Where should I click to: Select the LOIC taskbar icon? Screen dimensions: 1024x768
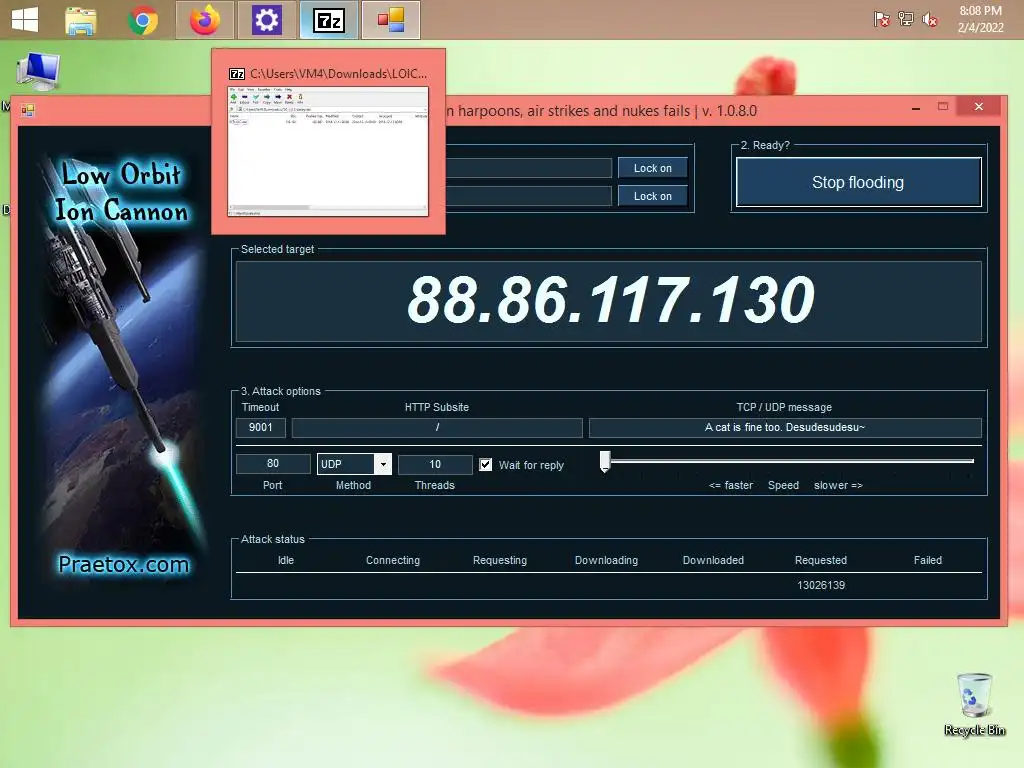(391, 20)
